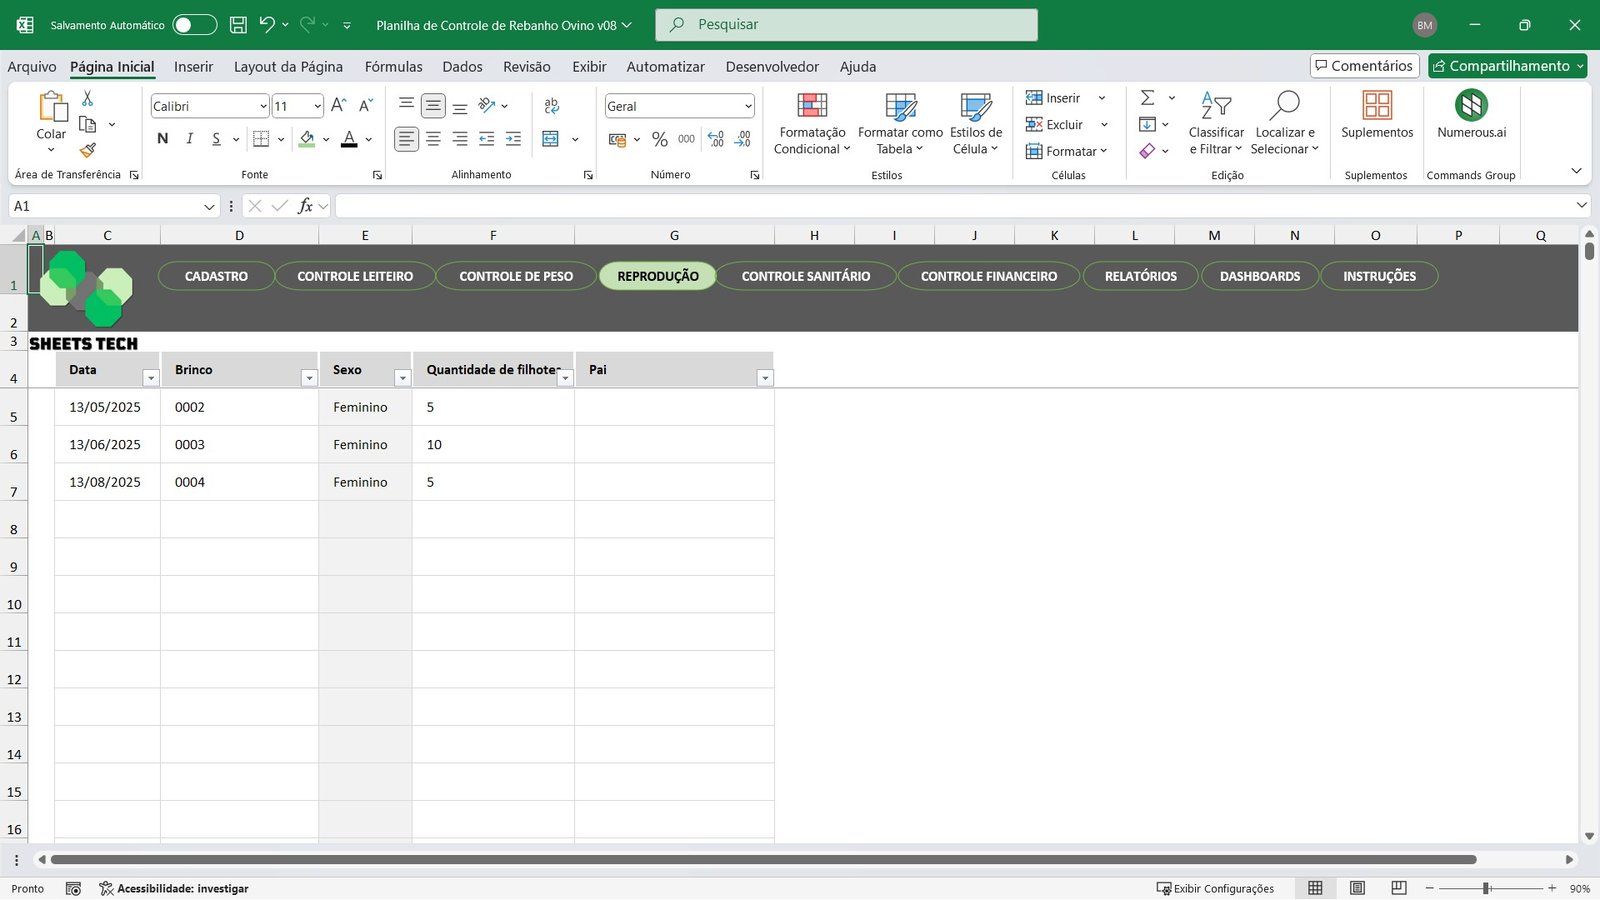Click fill color paint bucket swatch
The image size is (1600, 900).
307,139
